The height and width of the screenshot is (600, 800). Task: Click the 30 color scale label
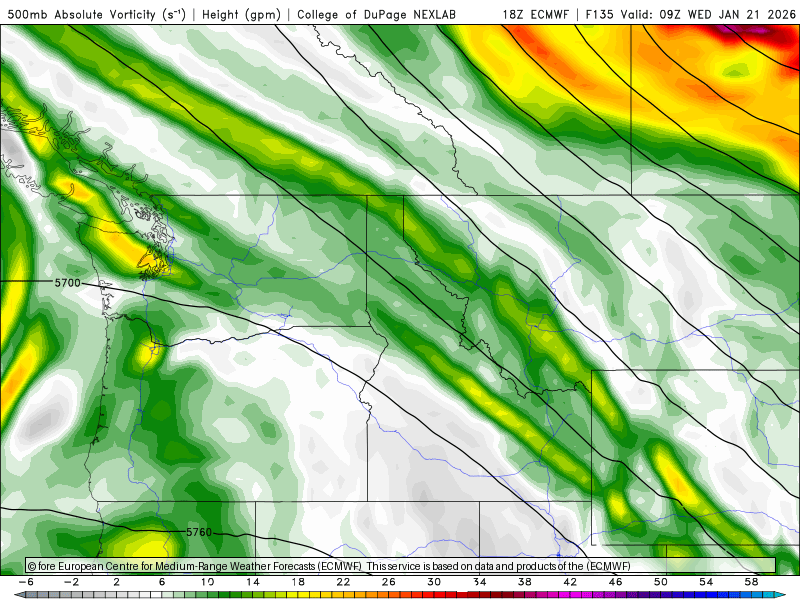434,582
